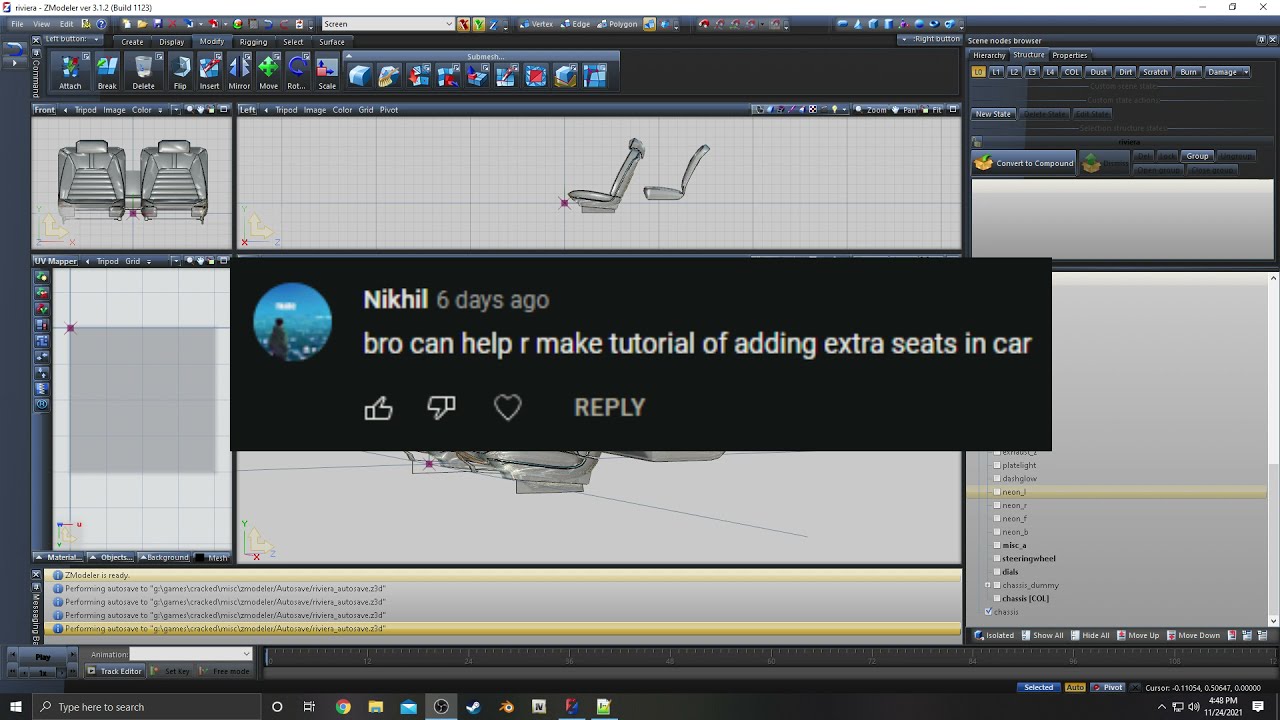Viewport: 1280px width, 720px height.
Task: Click Hide All in scene browser
Action: [1090, 635]
